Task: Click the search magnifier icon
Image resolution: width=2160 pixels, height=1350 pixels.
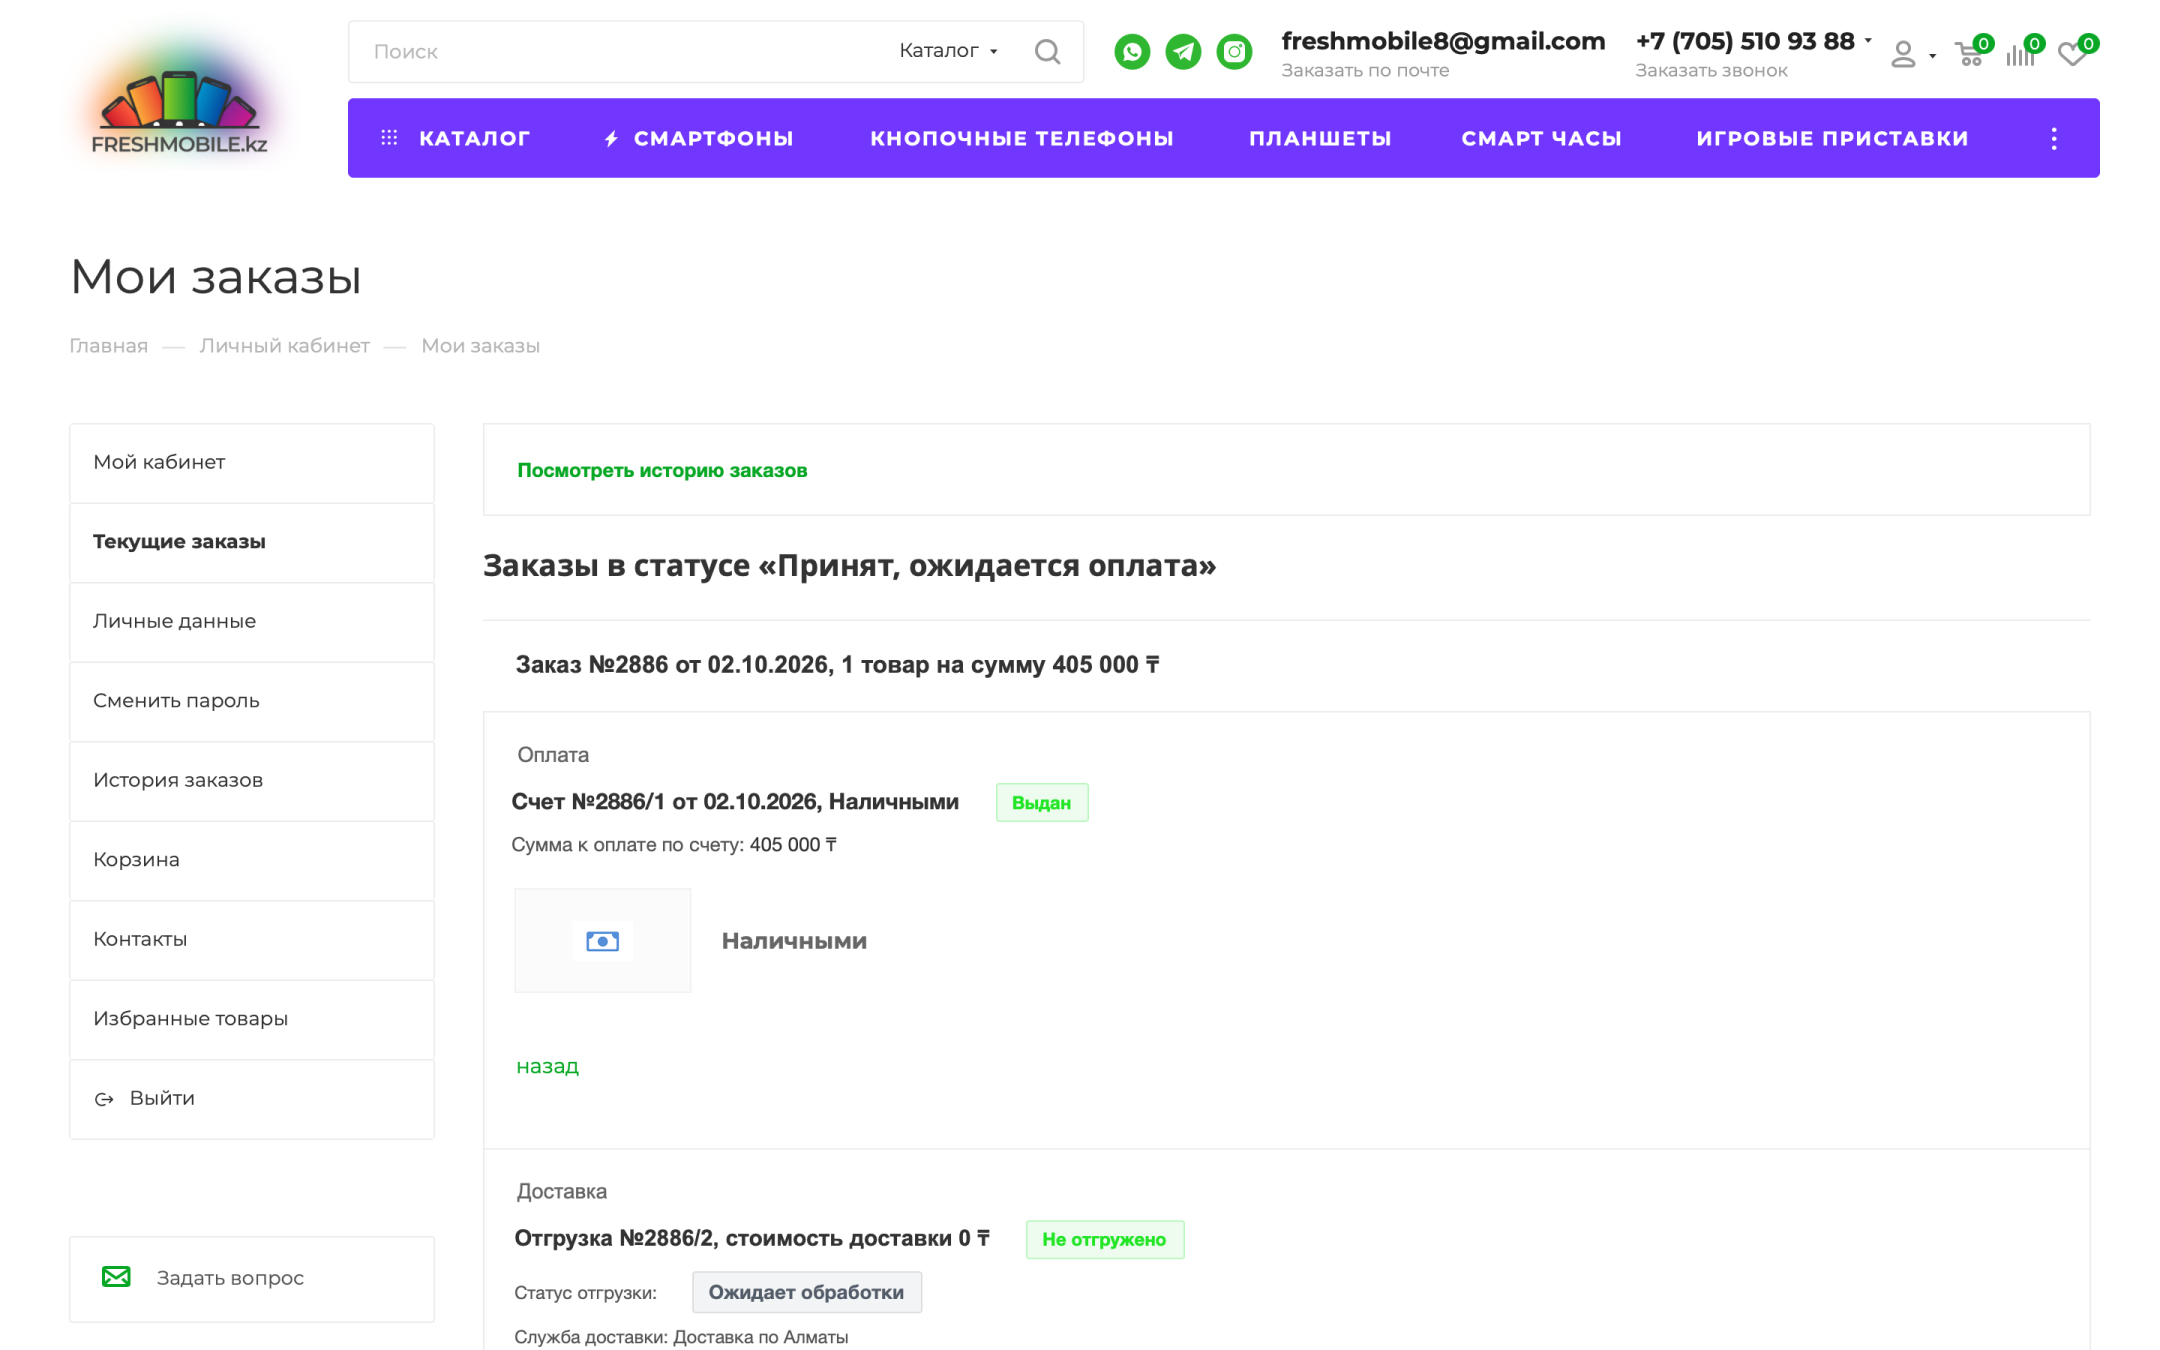Action: coord(1047,51)
